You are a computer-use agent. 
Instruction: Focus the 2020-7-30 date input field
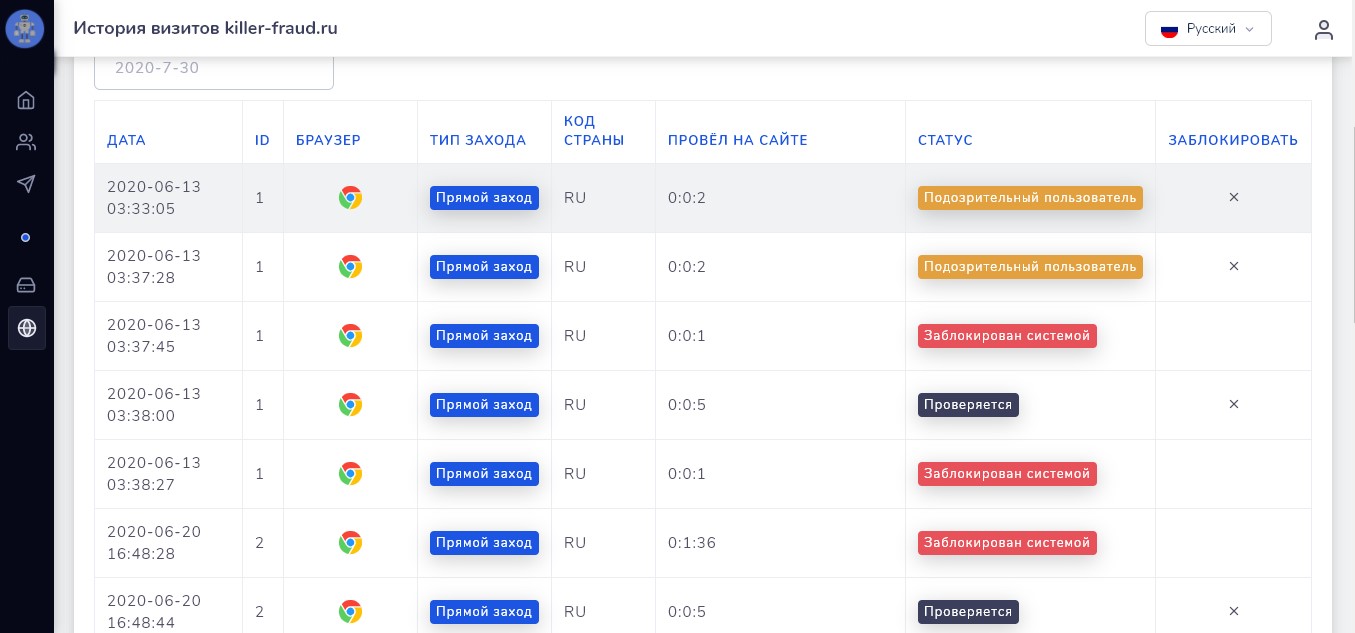214,69
